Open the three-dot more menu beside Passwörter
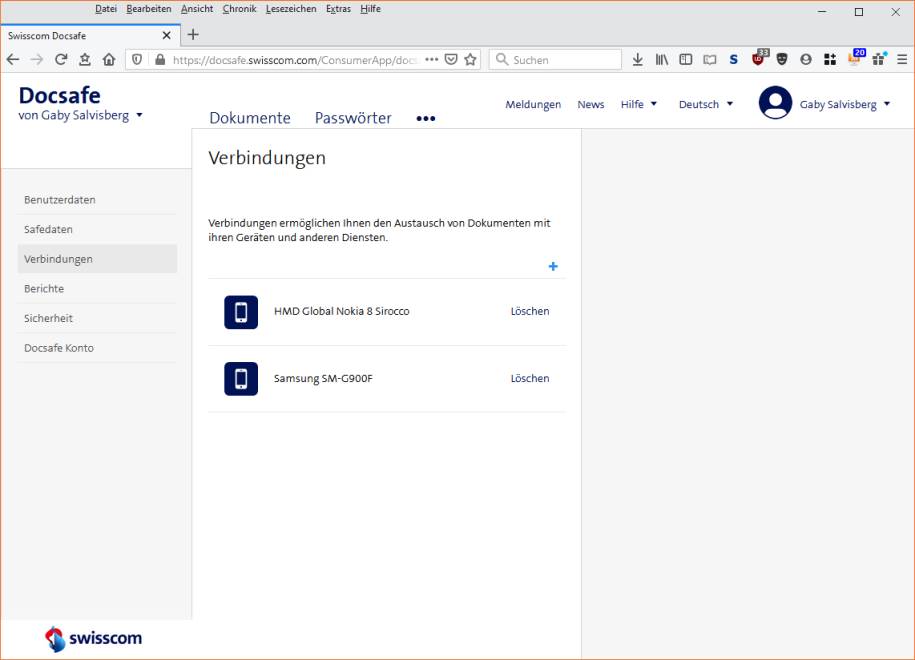Image resolution: width=915 pixels, height=660 pixels. 426,118
